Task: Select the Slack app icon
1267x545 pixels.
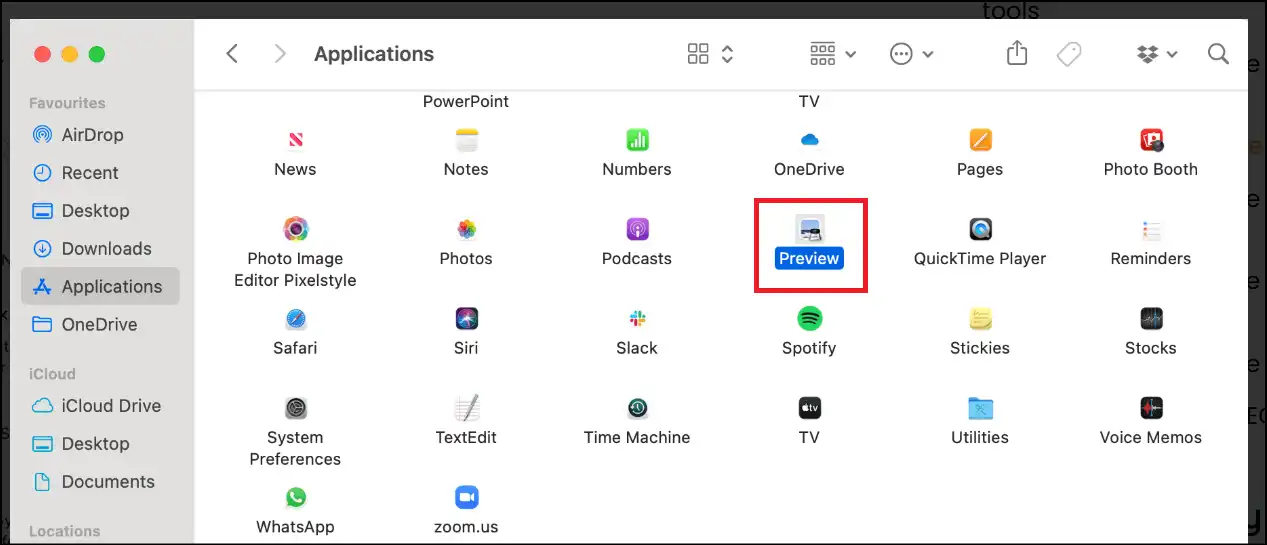Action: coord(637,319)
